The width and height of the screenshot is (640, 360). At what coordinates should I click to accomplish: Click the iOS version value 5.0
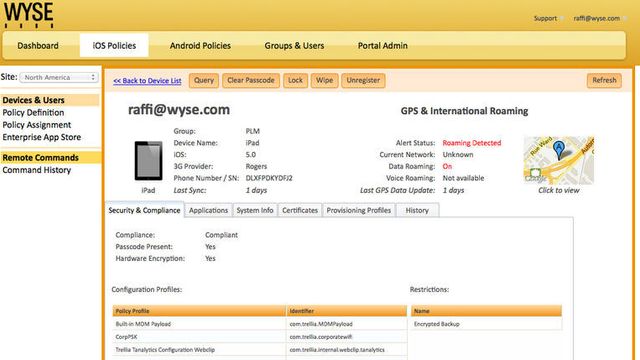(250, 155)
